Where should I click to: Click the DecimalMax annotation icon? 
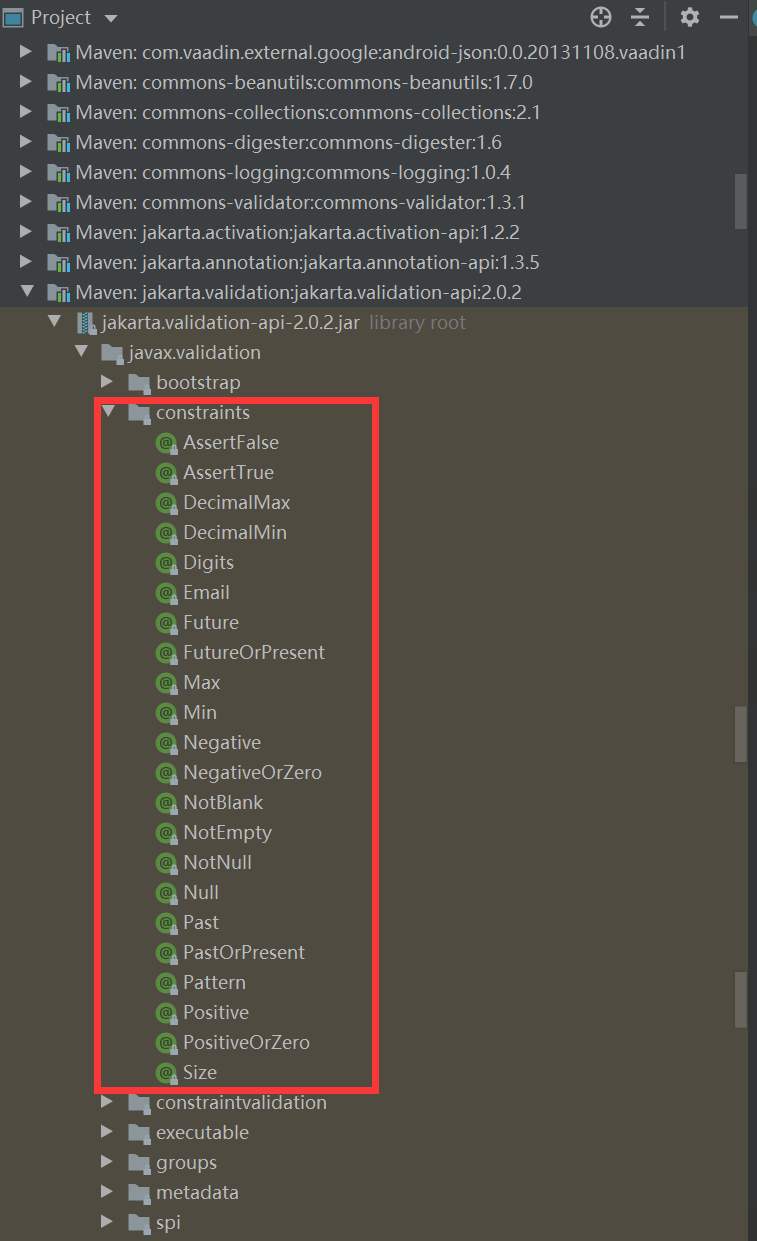(x=167, y=502)
